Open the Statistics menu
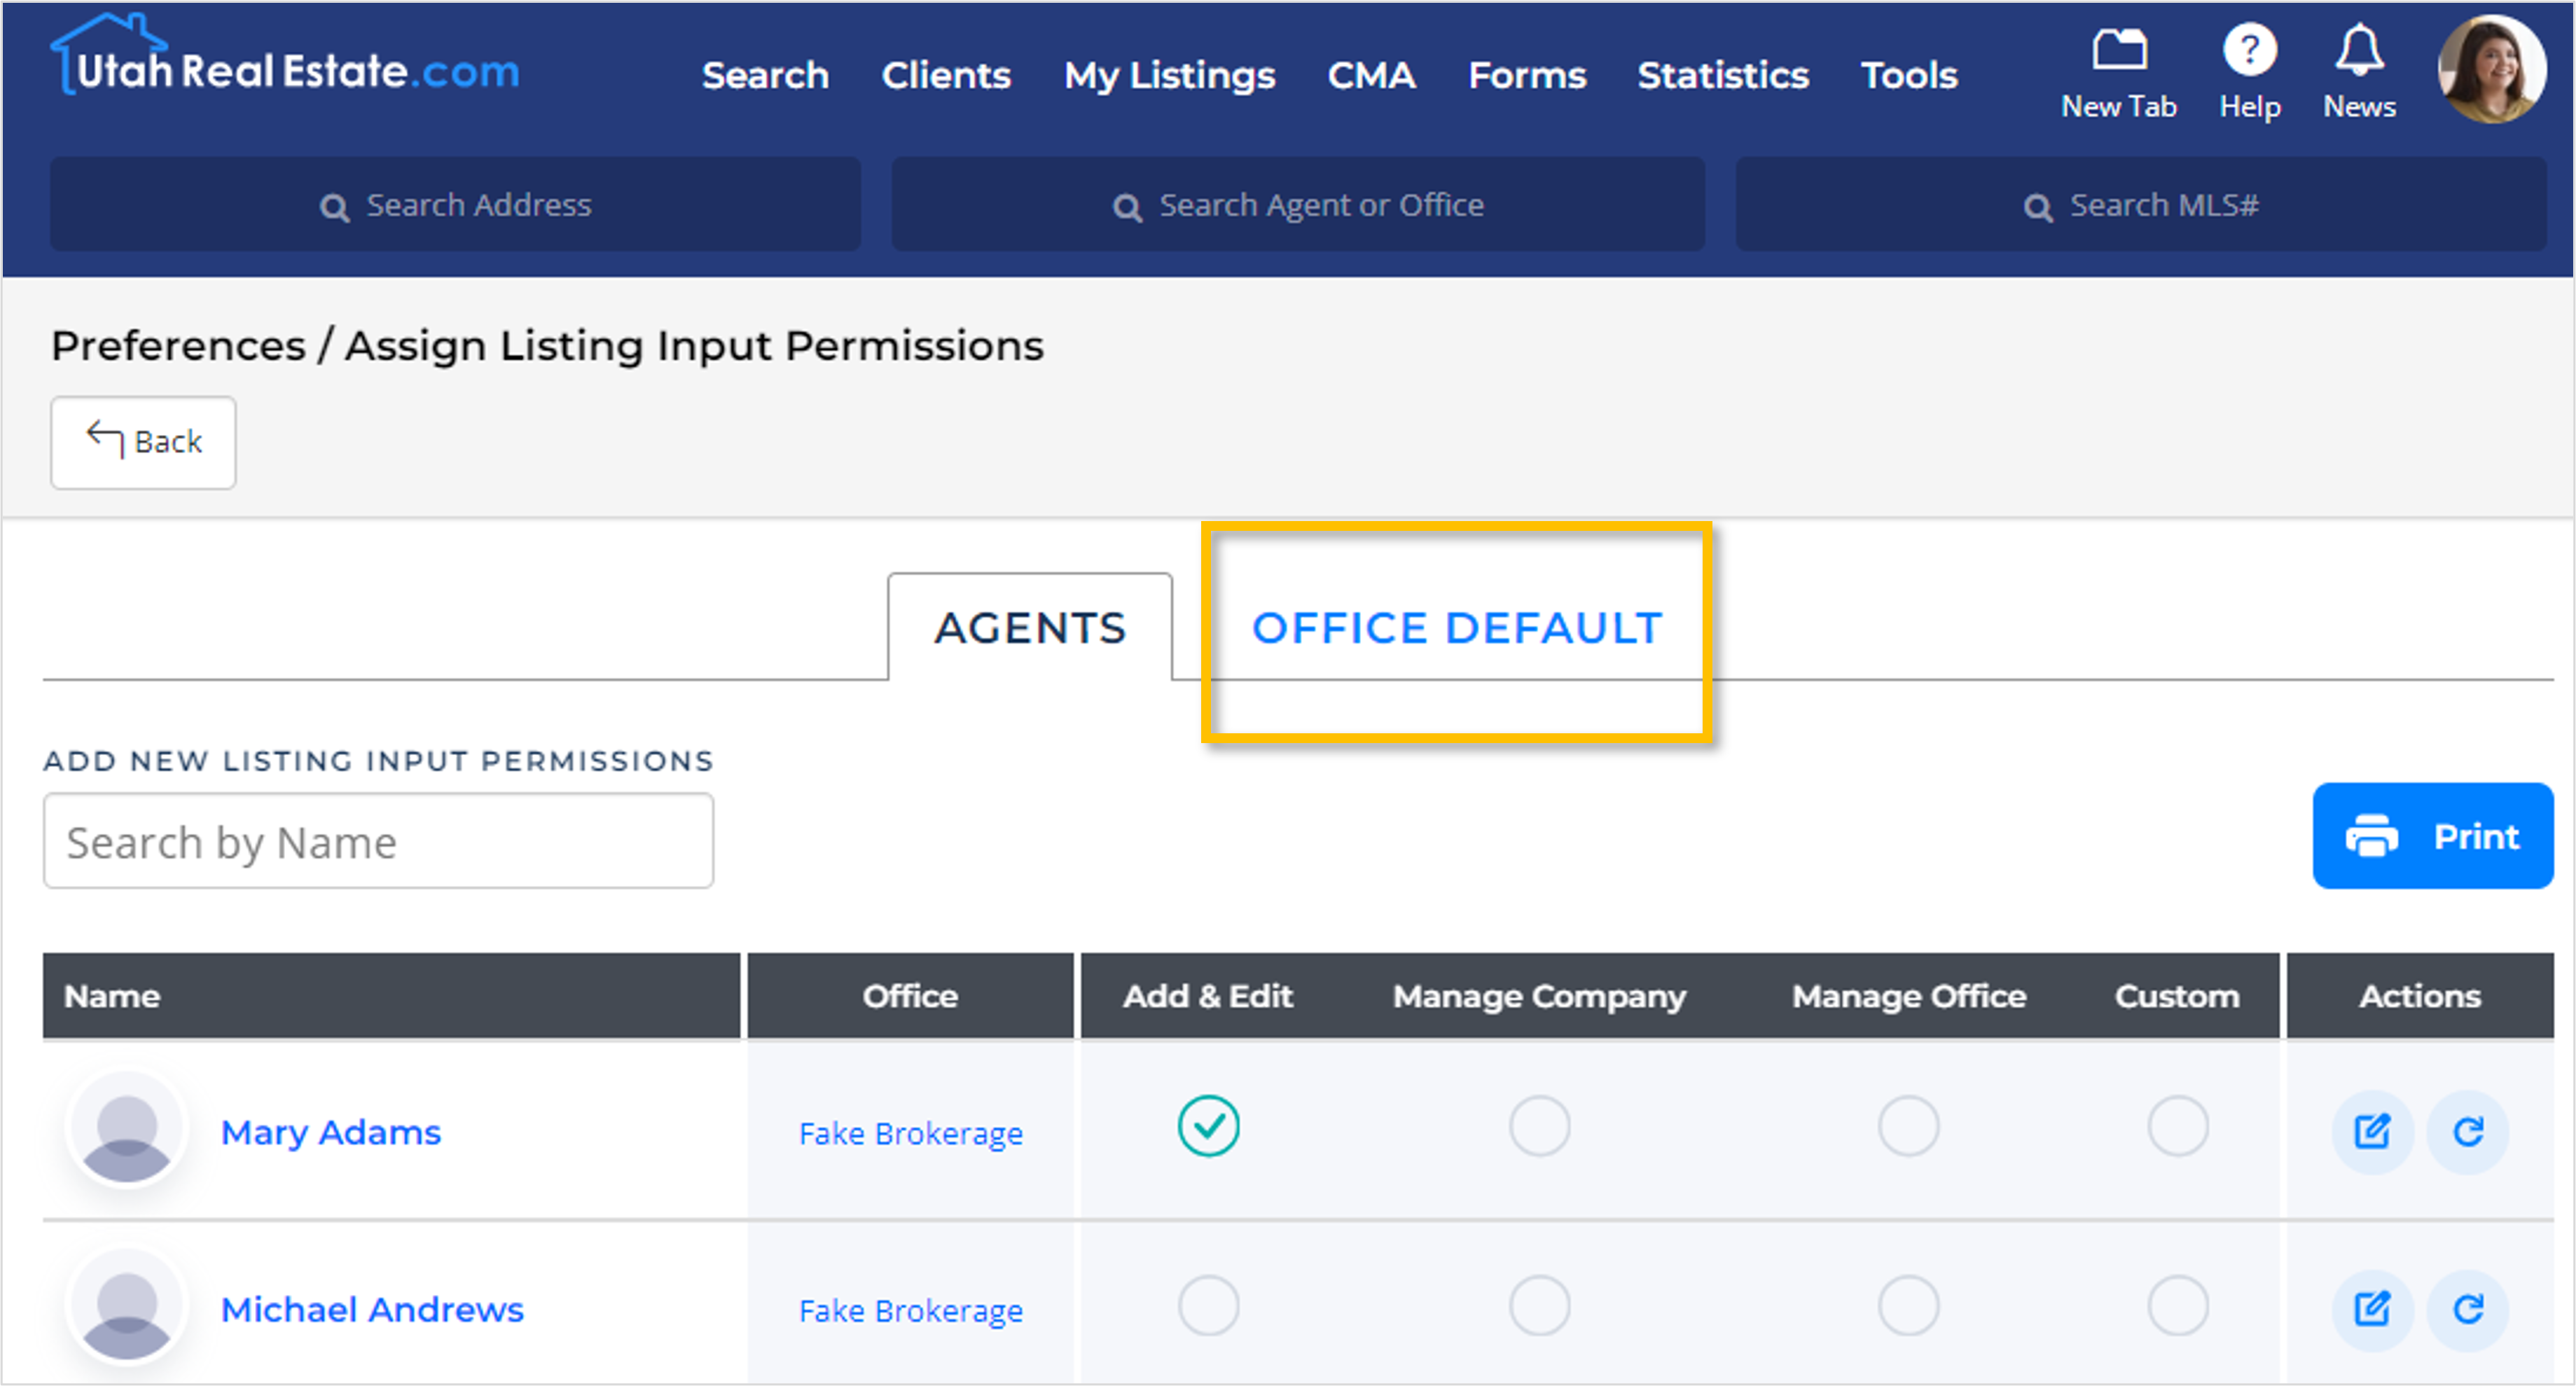The height and width of the screenshot is (1386, 2576). click(1722, 75)
